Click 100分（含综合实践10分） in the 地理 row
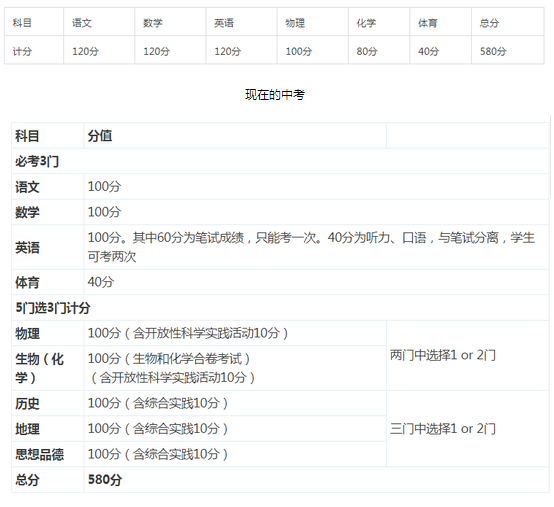Image resolution: width=554 pixels, height=507 pixels. (x=158, y=429)
